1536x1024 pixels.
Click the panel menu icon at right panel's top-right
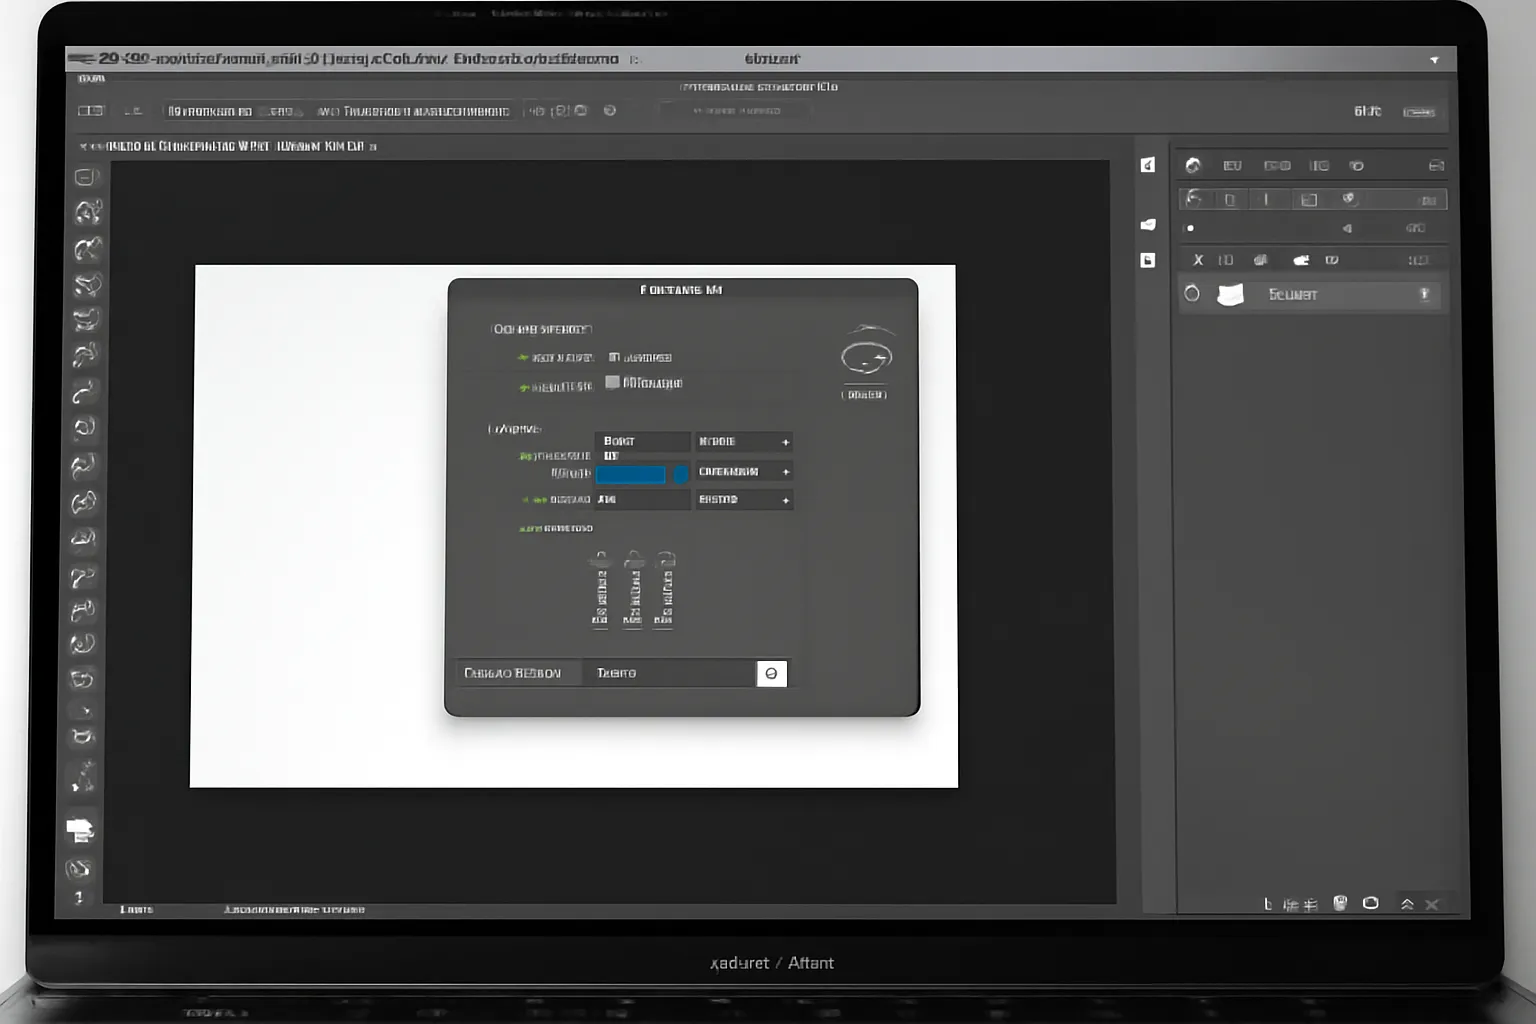point(1436,166)
